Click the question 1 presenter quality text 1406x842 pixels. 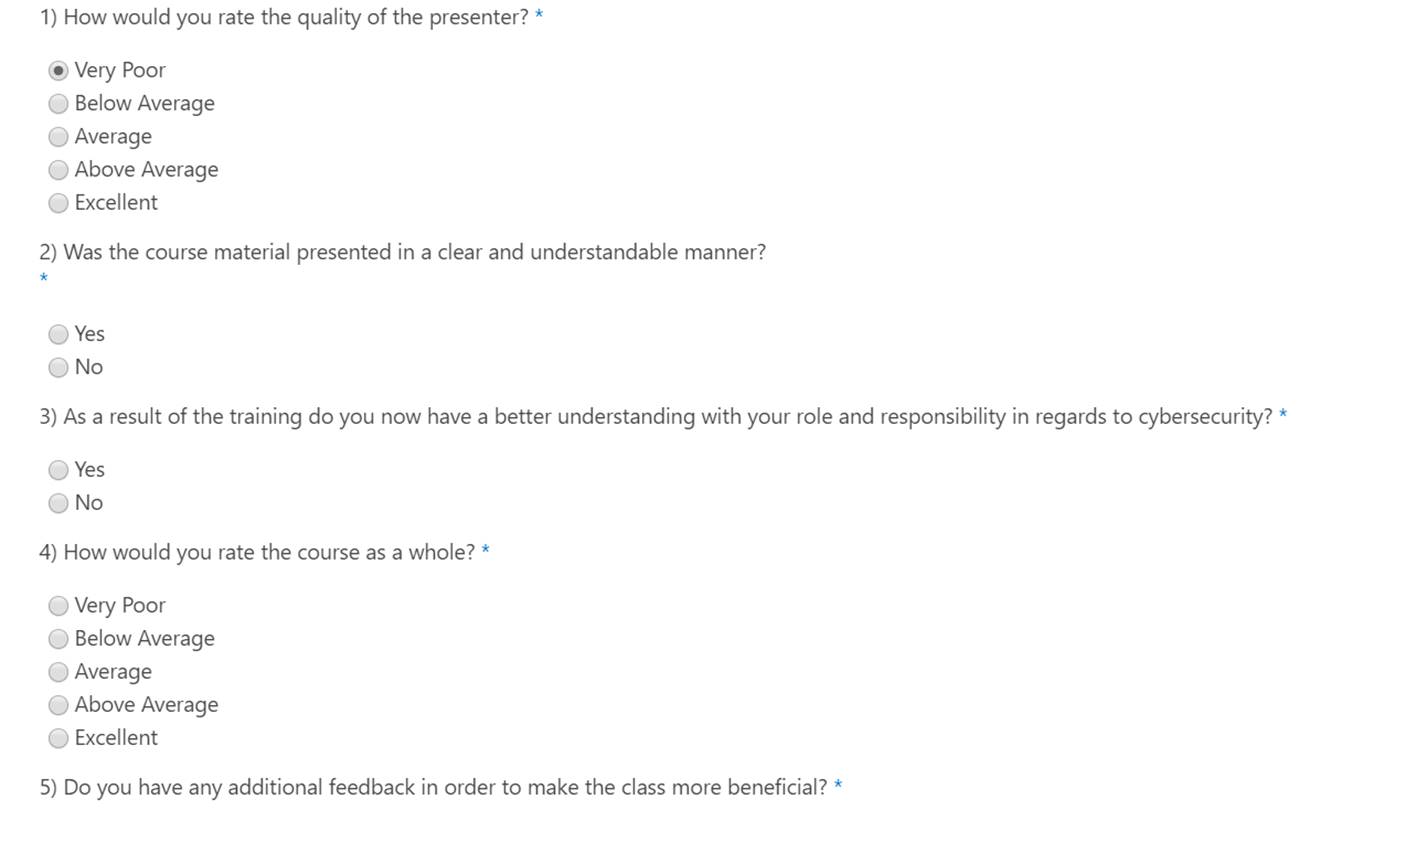coord(284,17)
